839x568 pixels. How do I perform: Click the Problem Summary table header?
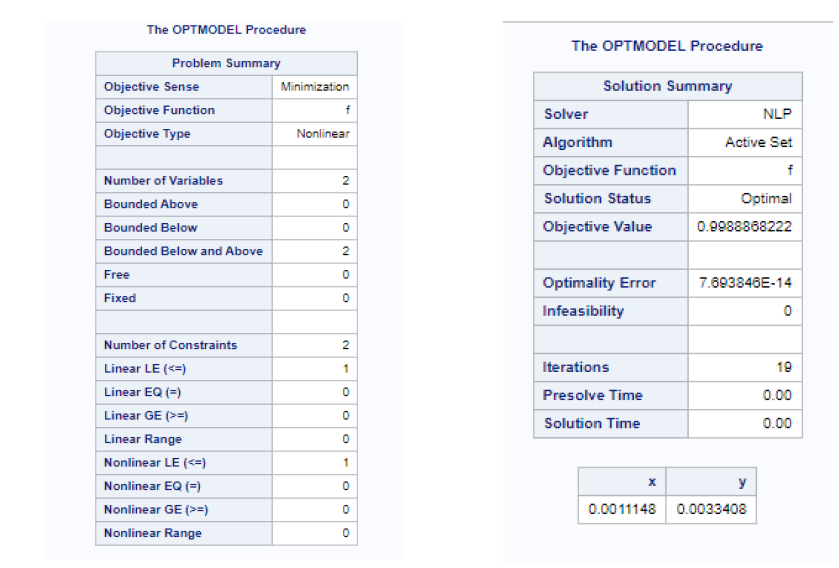point(226,63)
